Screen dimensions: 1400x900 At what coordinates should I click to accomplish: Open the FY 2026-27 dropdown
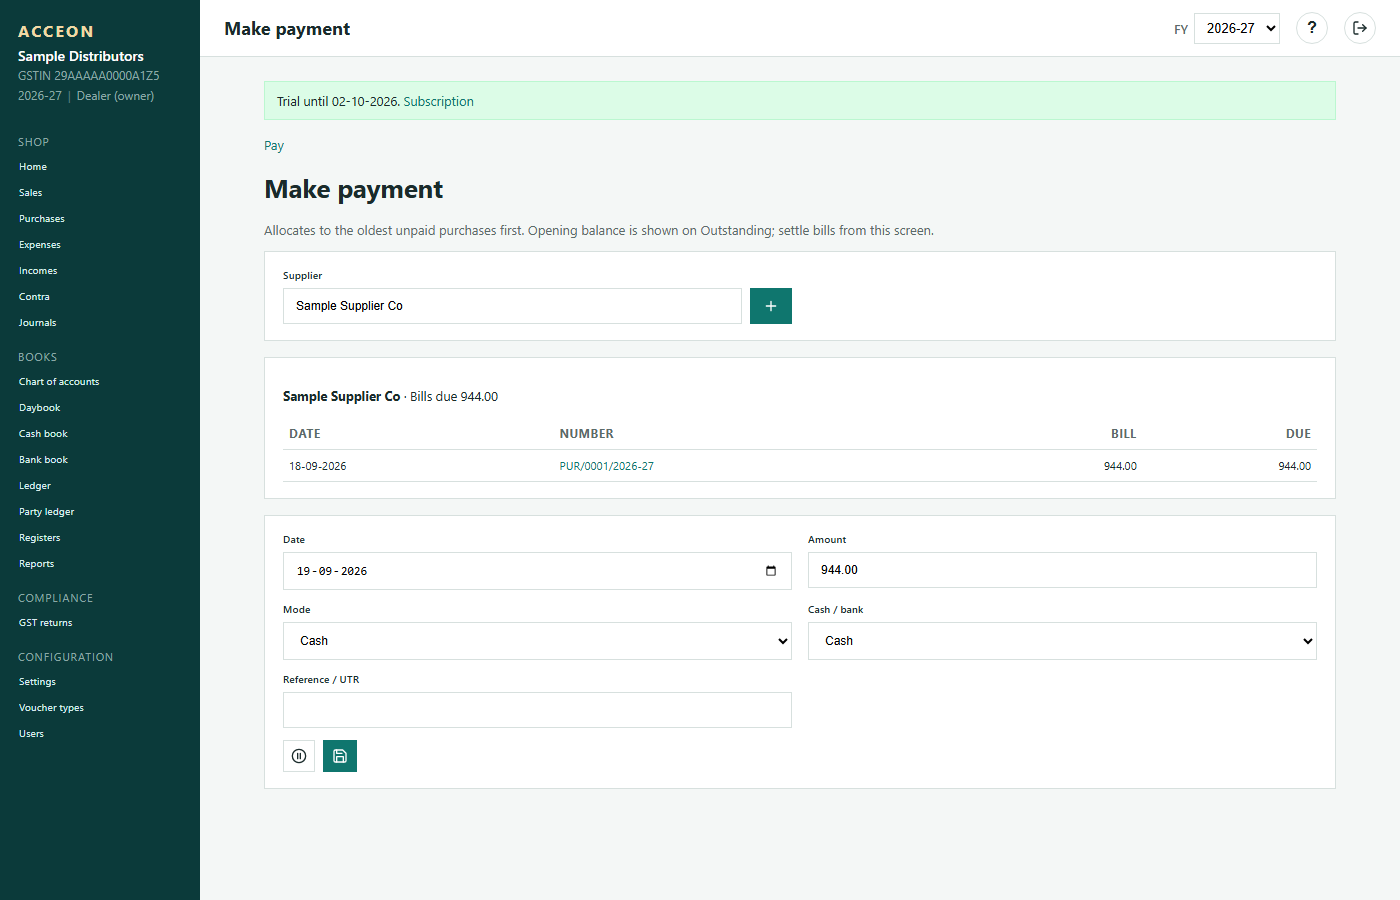coord(1237,28)
